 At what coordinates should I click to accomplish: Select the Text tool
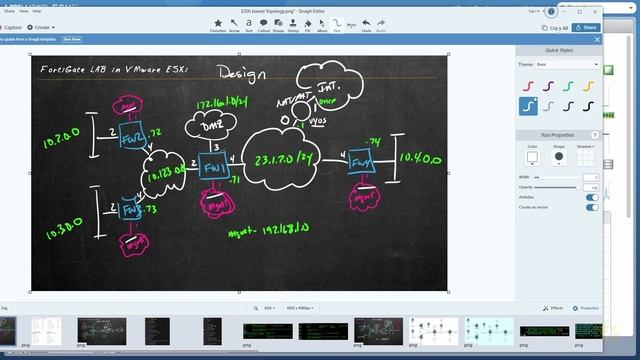tap(249, 25)
